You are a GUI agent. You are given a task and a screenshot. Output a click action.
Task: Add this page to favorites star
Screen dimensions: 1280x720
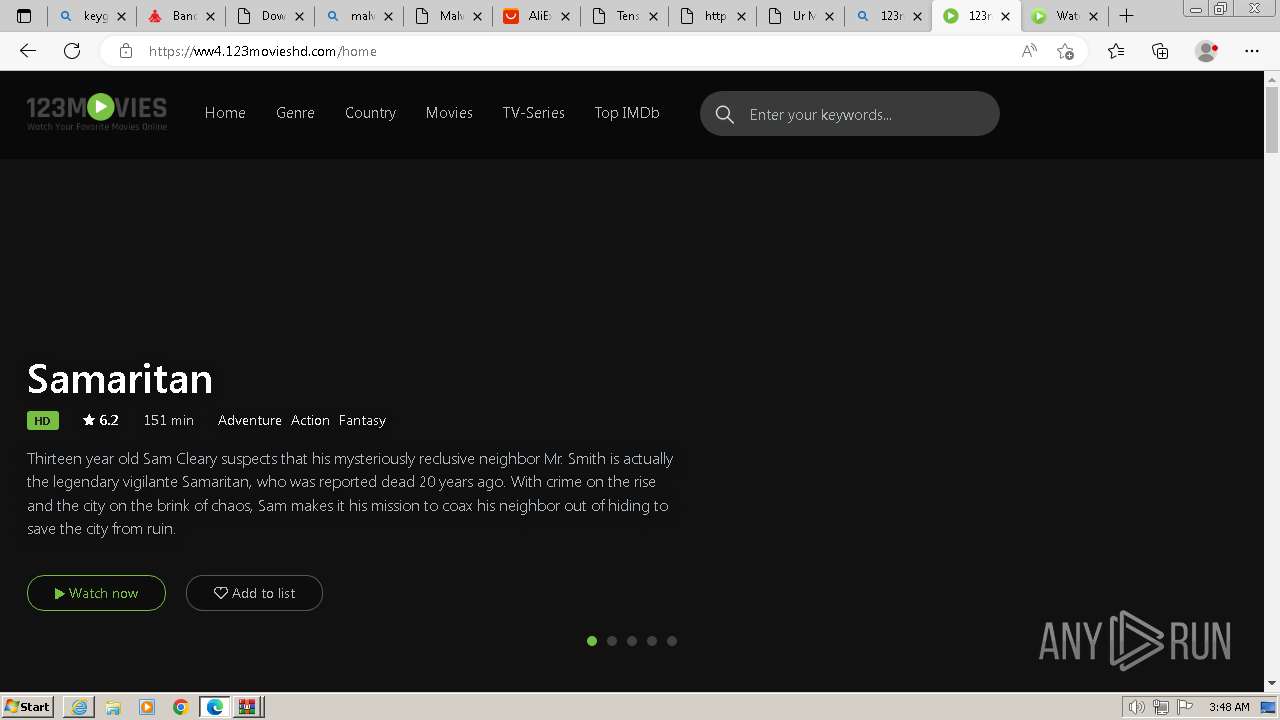tap(1065, 51)
